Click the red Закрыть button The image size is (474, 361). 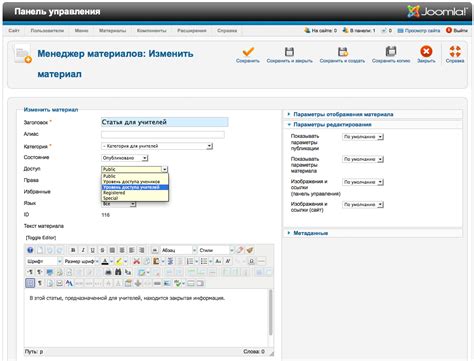click(426, 54)
